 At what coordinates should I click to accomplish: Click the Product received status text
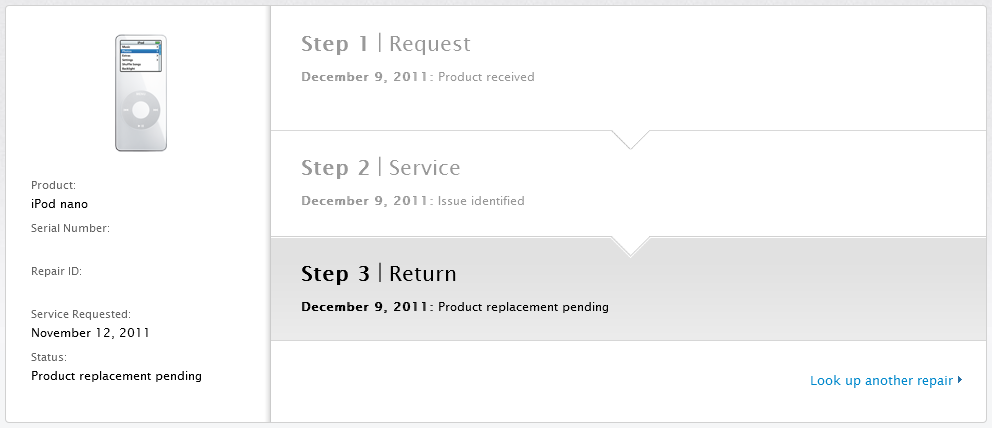pos(486,77)
